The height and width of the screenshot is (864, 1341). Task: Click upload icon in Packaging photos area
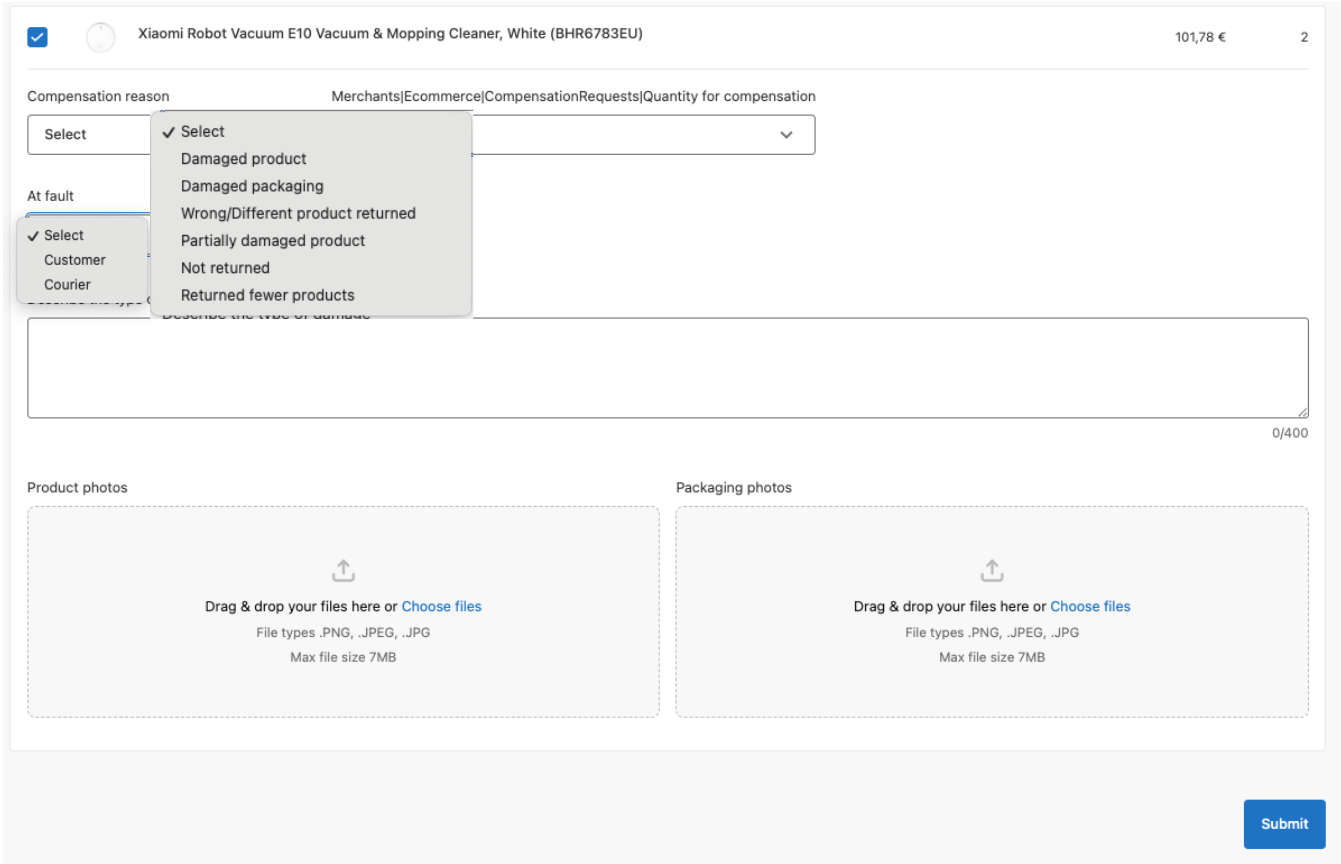(x=991, y=570)
